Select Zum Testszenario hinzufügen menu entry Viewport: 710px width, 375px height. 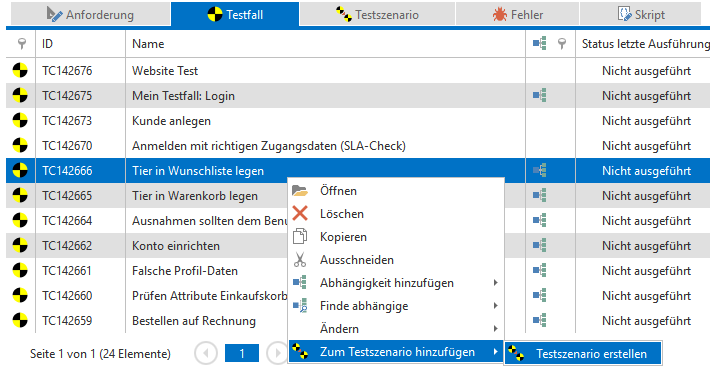(396, 352)
